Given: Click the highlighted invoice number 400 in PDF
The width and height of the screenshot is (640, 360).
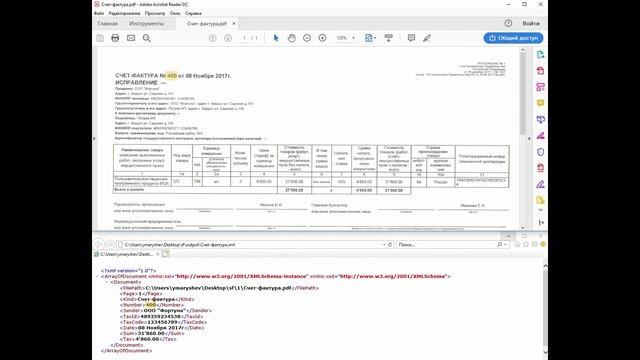Looking at the screenshot, I should coord(172,76).
